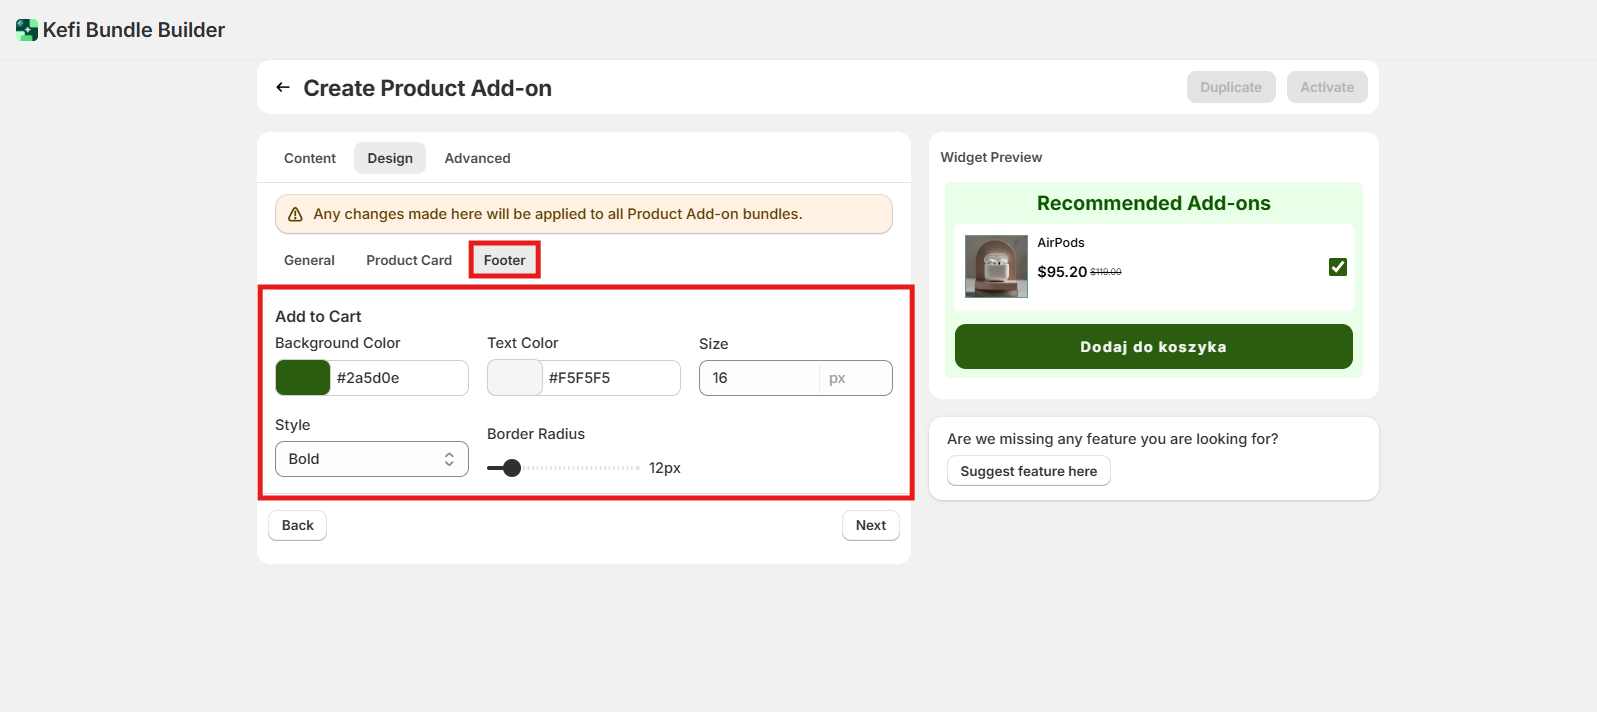Click the warning triangle icon in the banner
This screenshot has width=1597, height=712.
[295, 214]
